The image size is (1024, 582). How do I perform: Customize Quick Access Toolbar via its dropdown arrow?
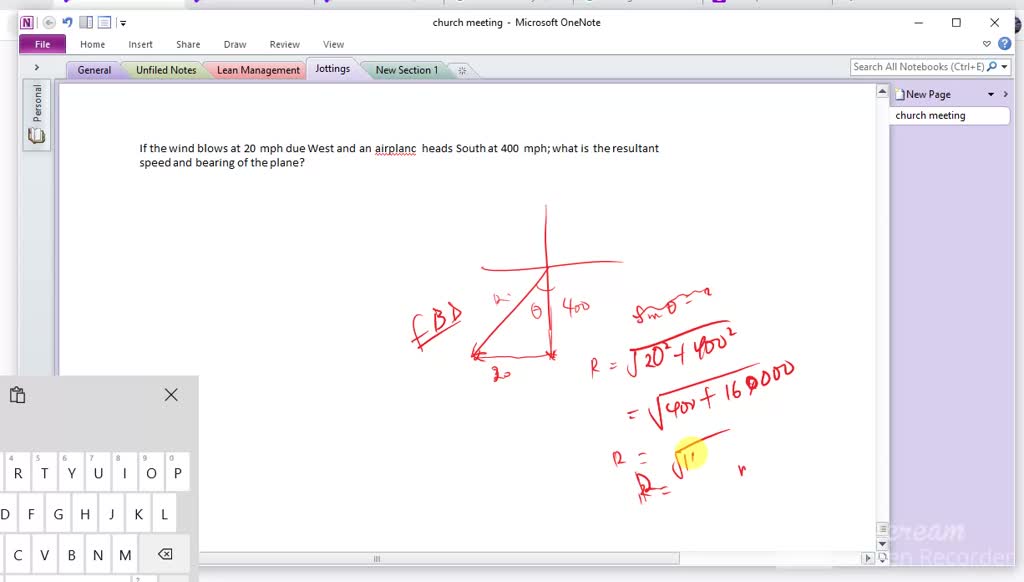click(121, 22)
